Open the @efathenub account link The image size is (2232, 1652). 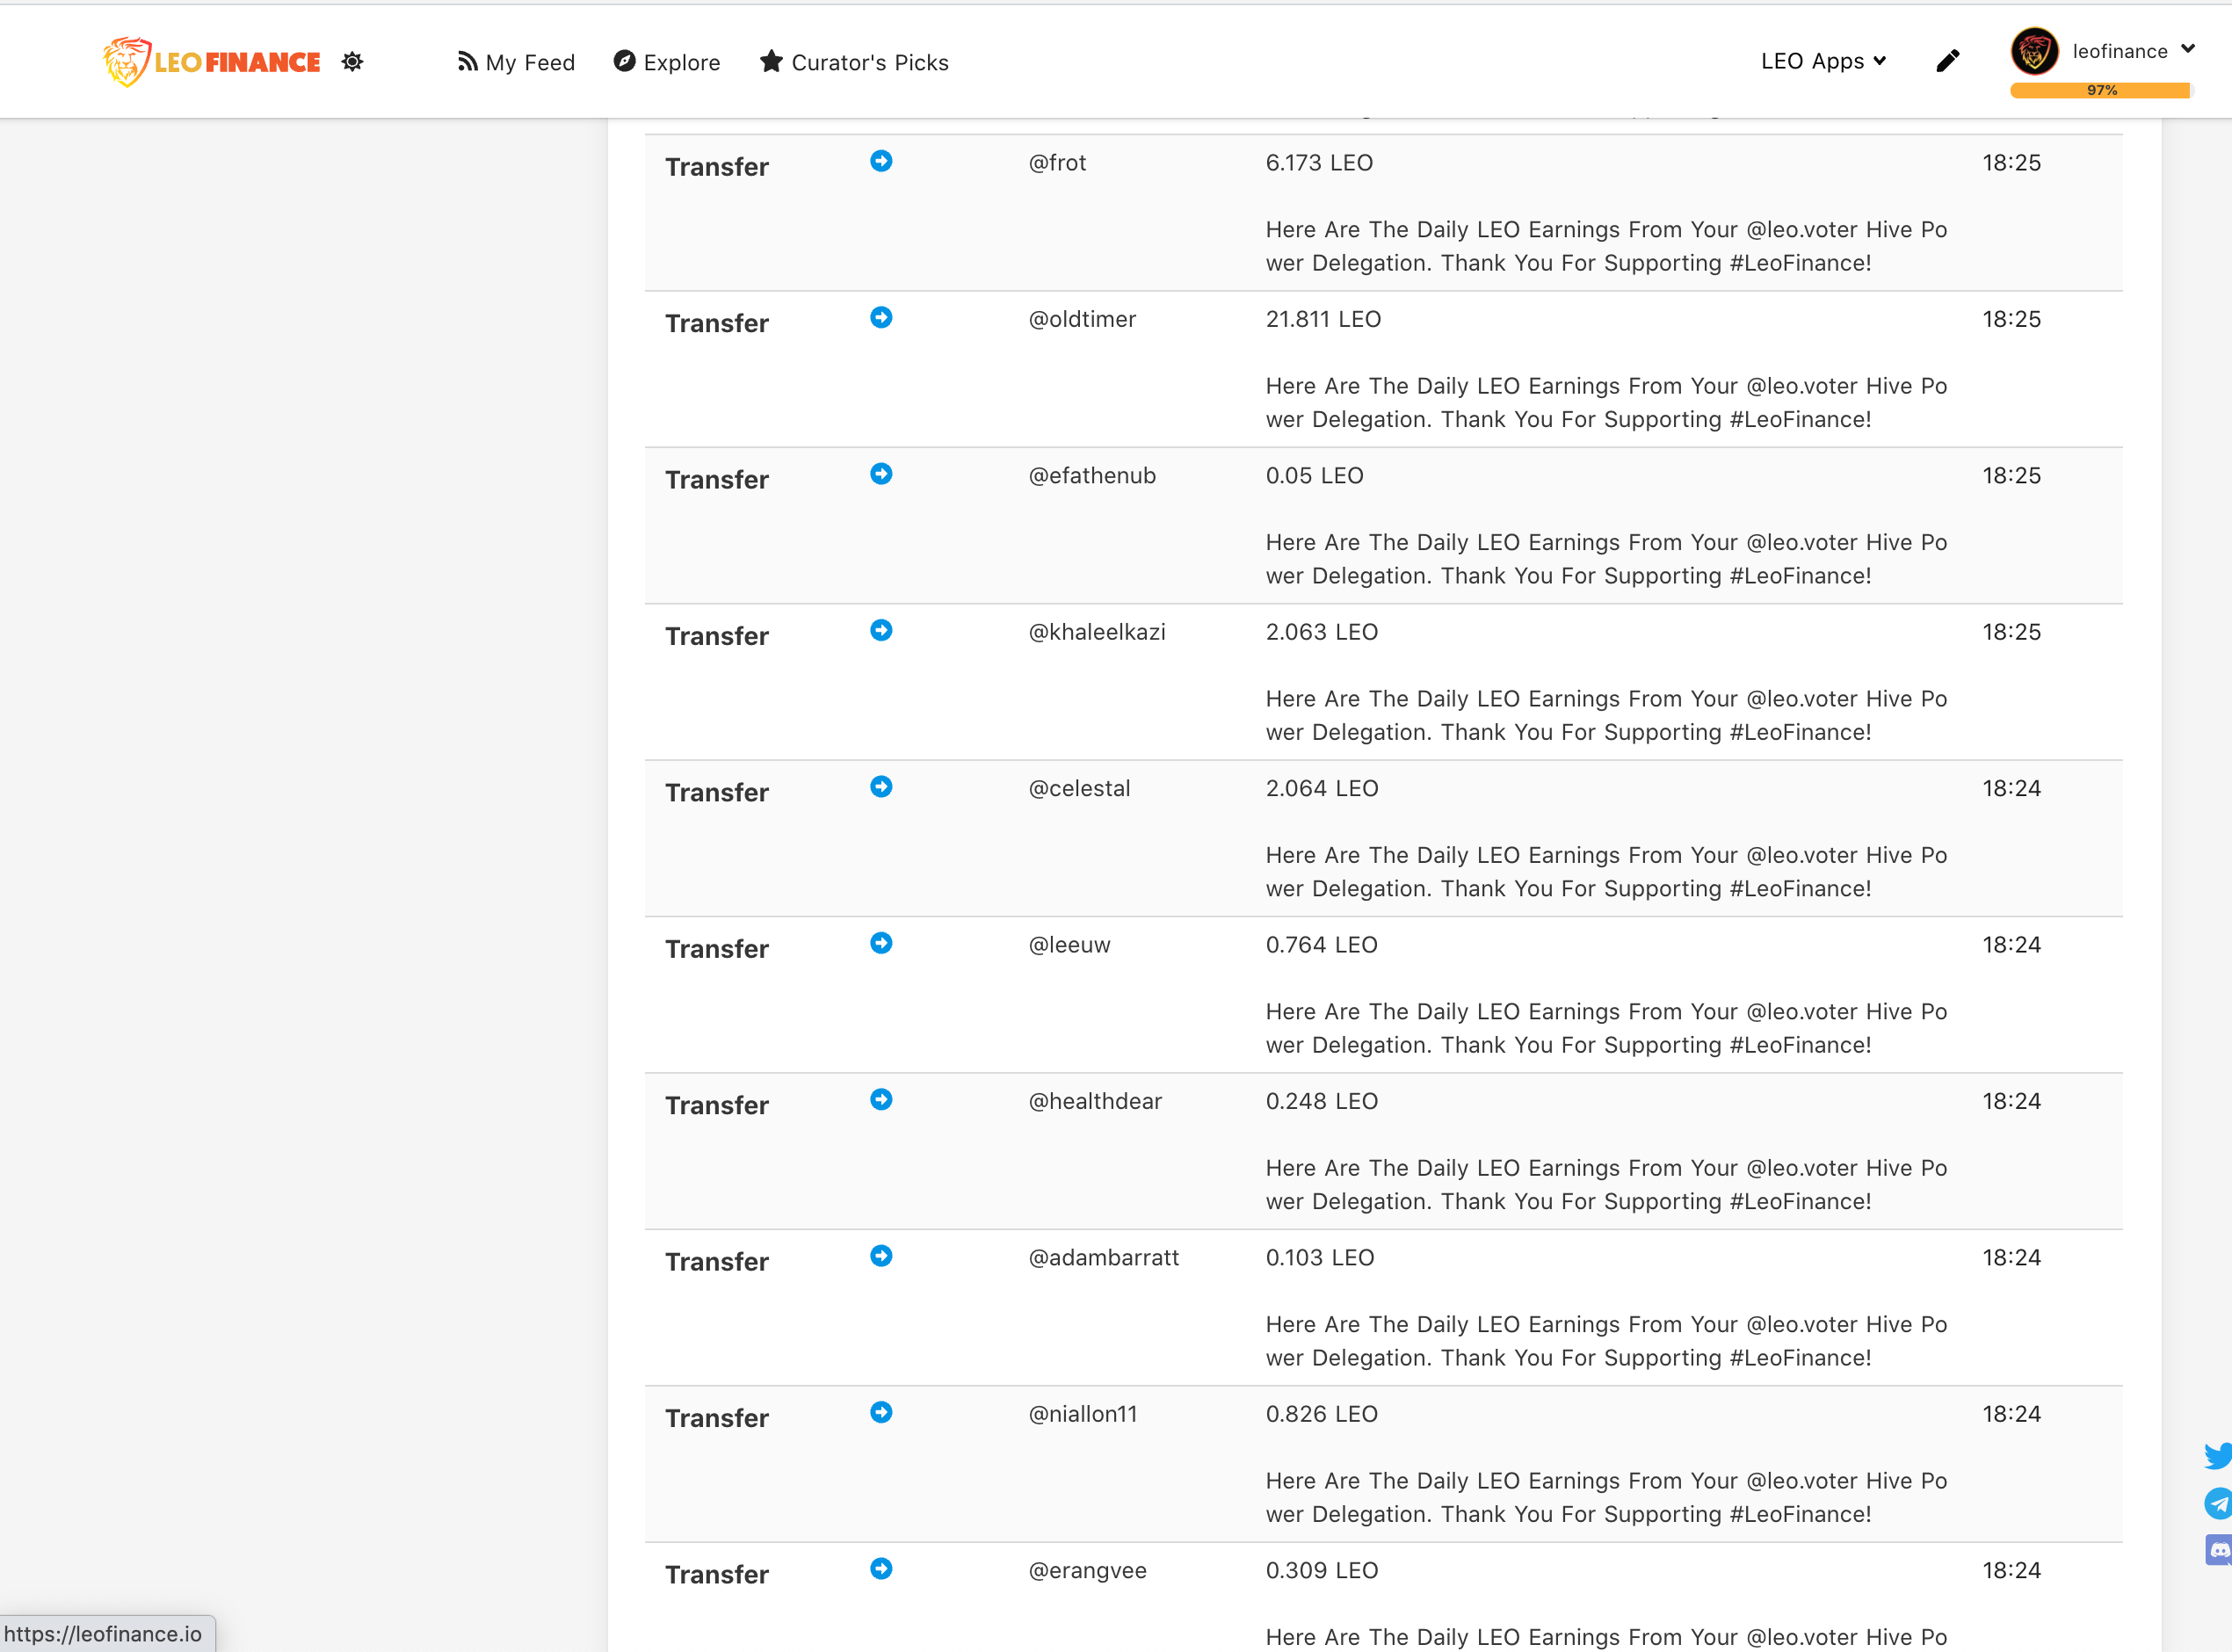(x=1092, y=476)
